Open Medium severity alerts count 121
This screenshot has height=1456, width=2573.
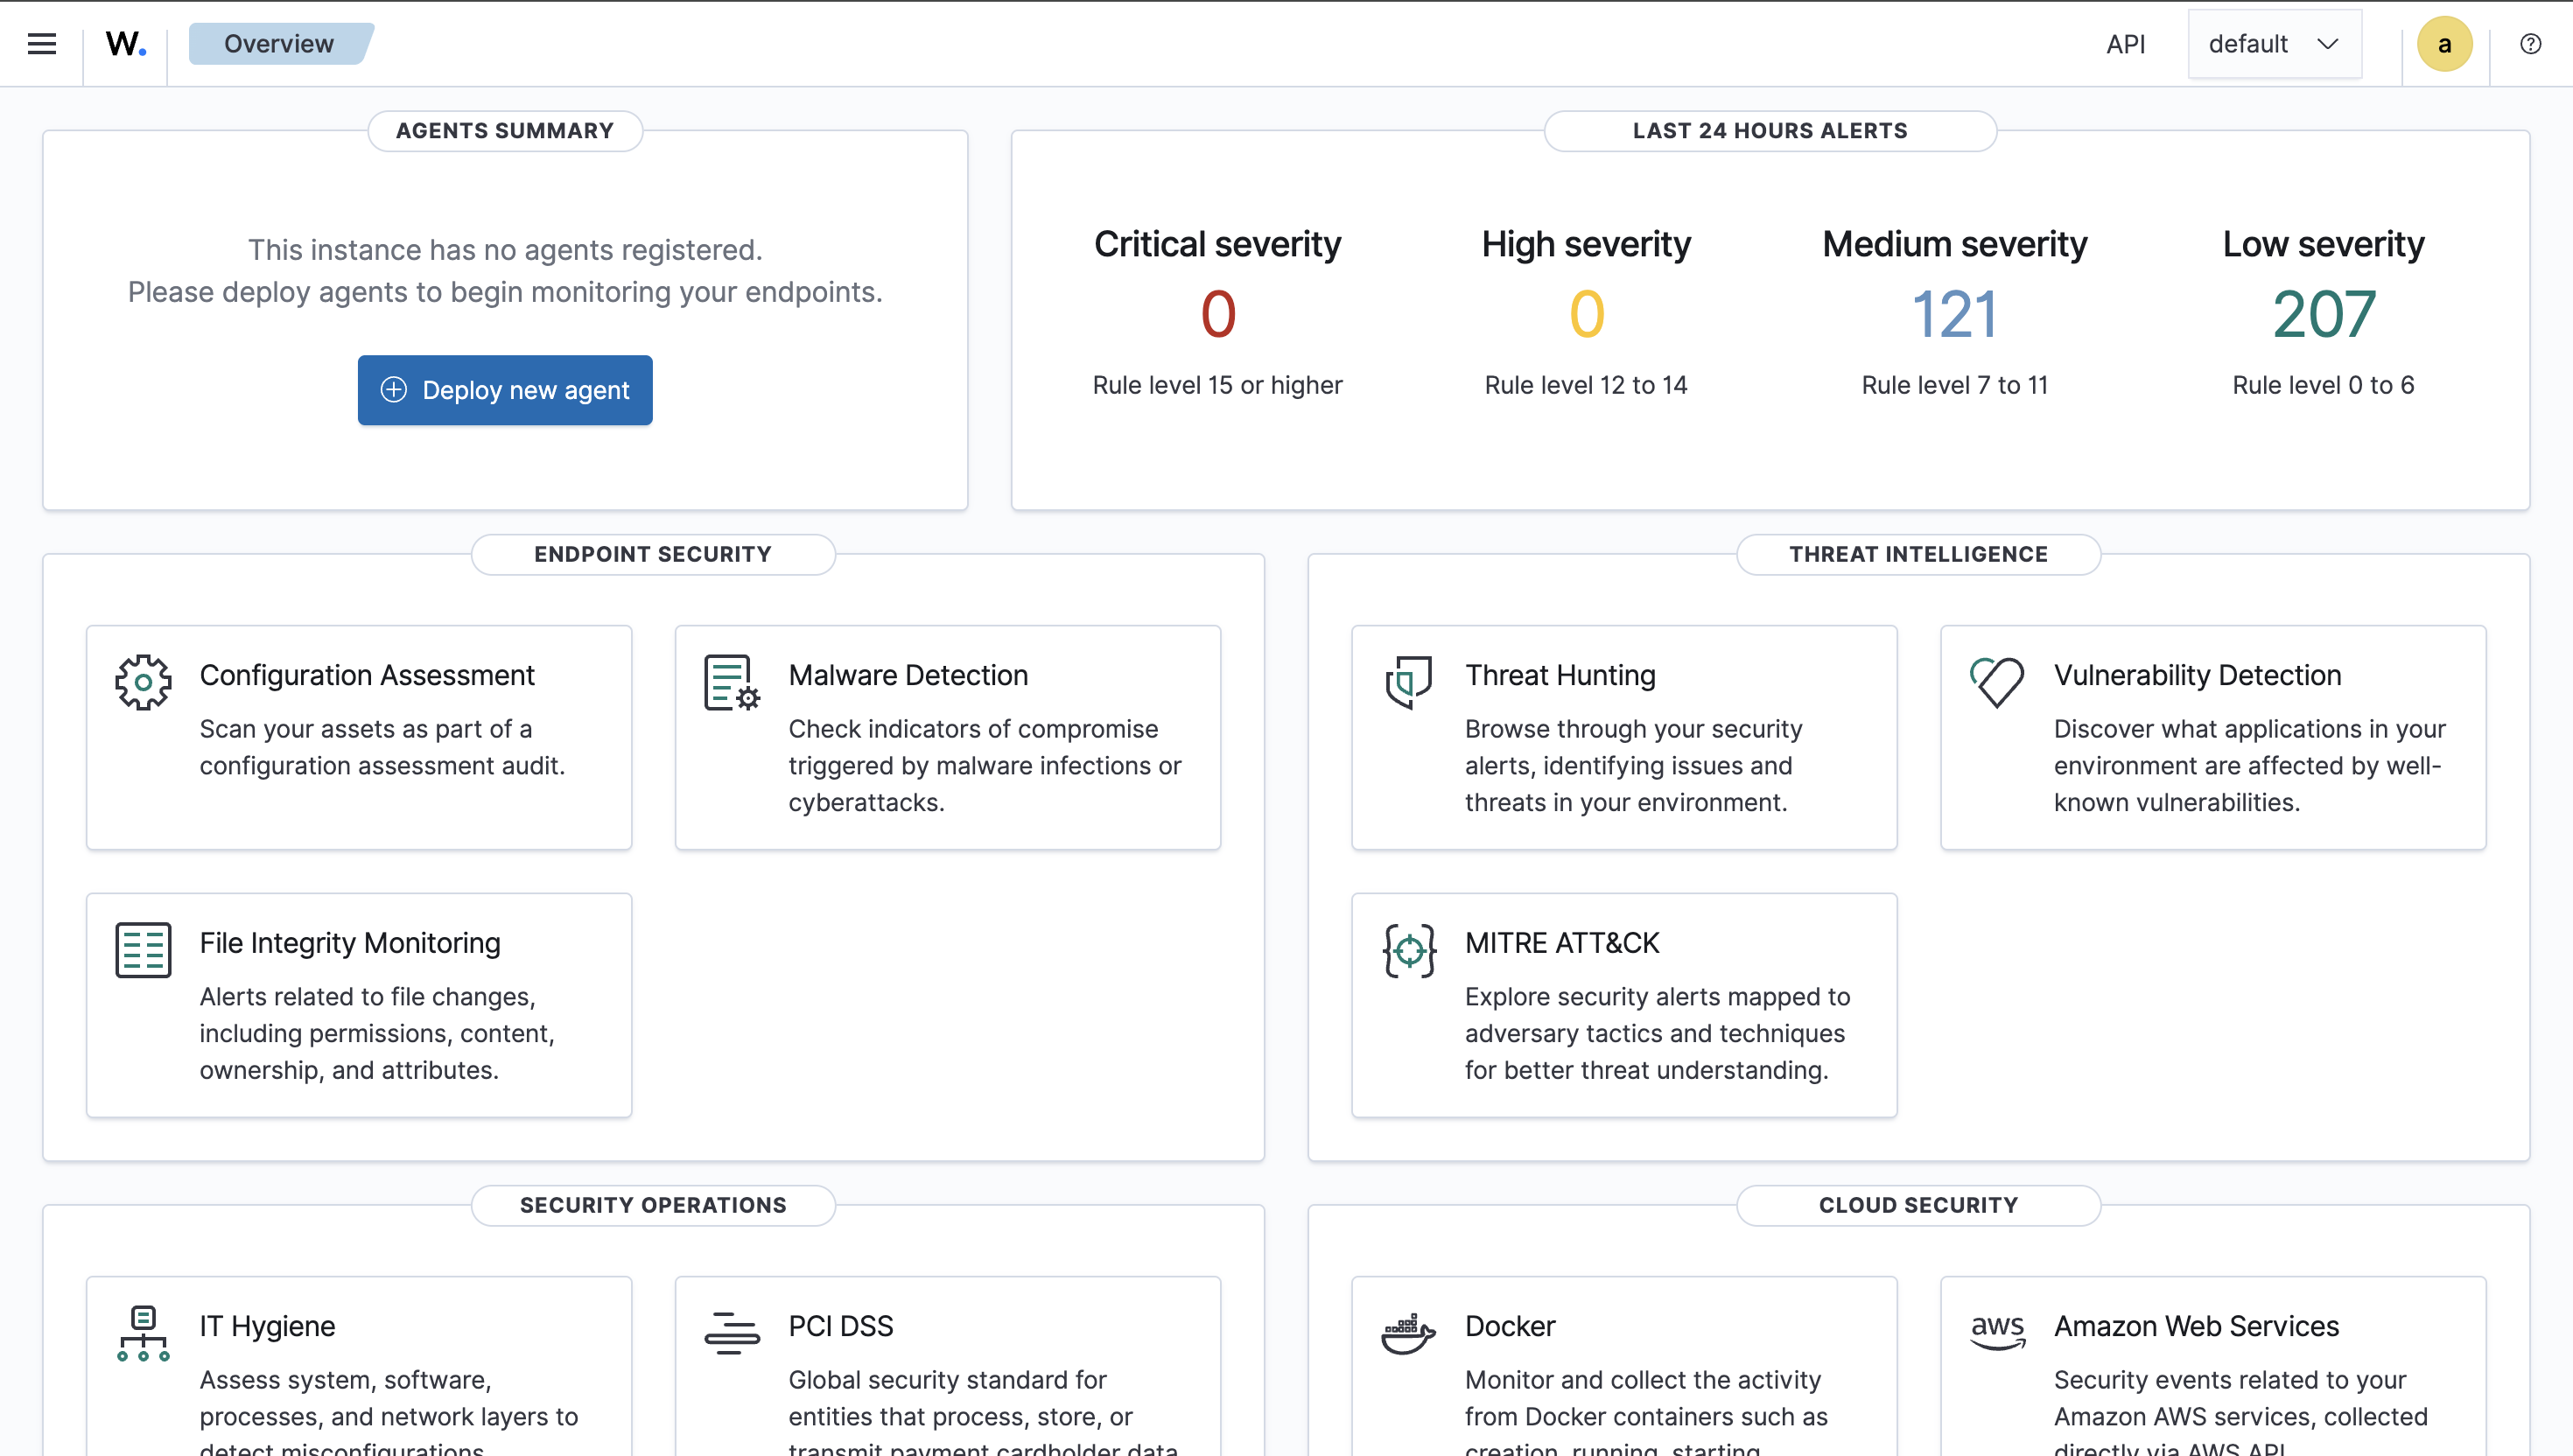(1954, 313)
